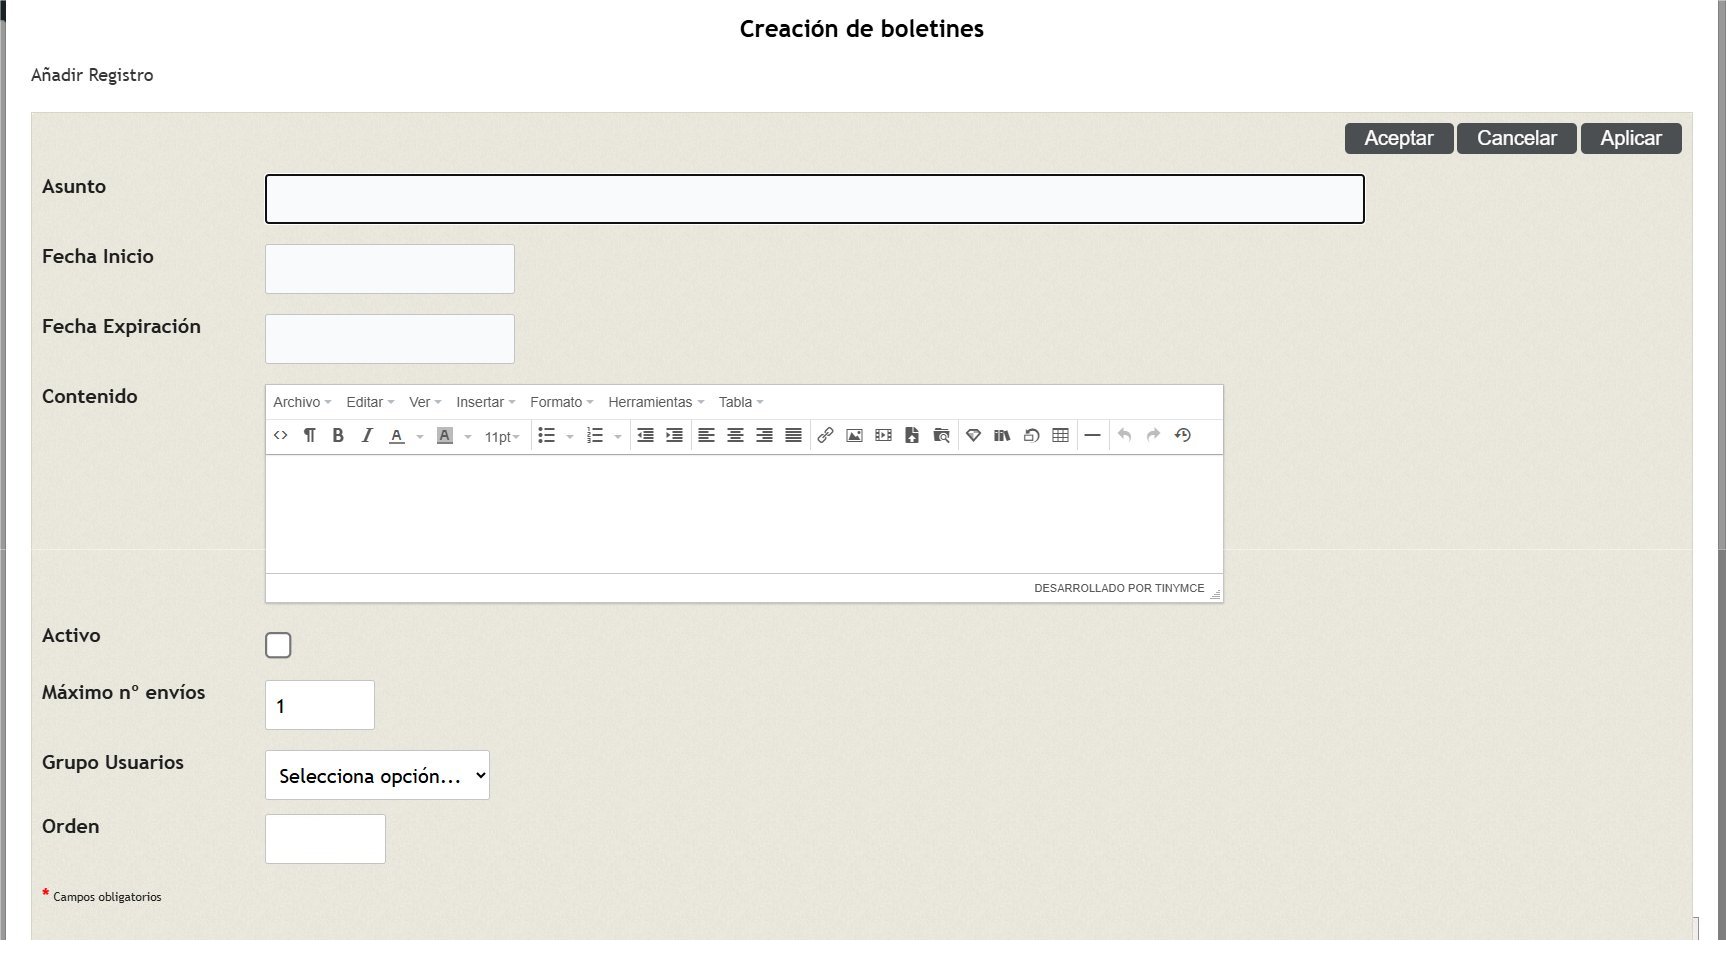Open background color dropdown arrow
Screen dimensions: 1726x973
point(468,436)
